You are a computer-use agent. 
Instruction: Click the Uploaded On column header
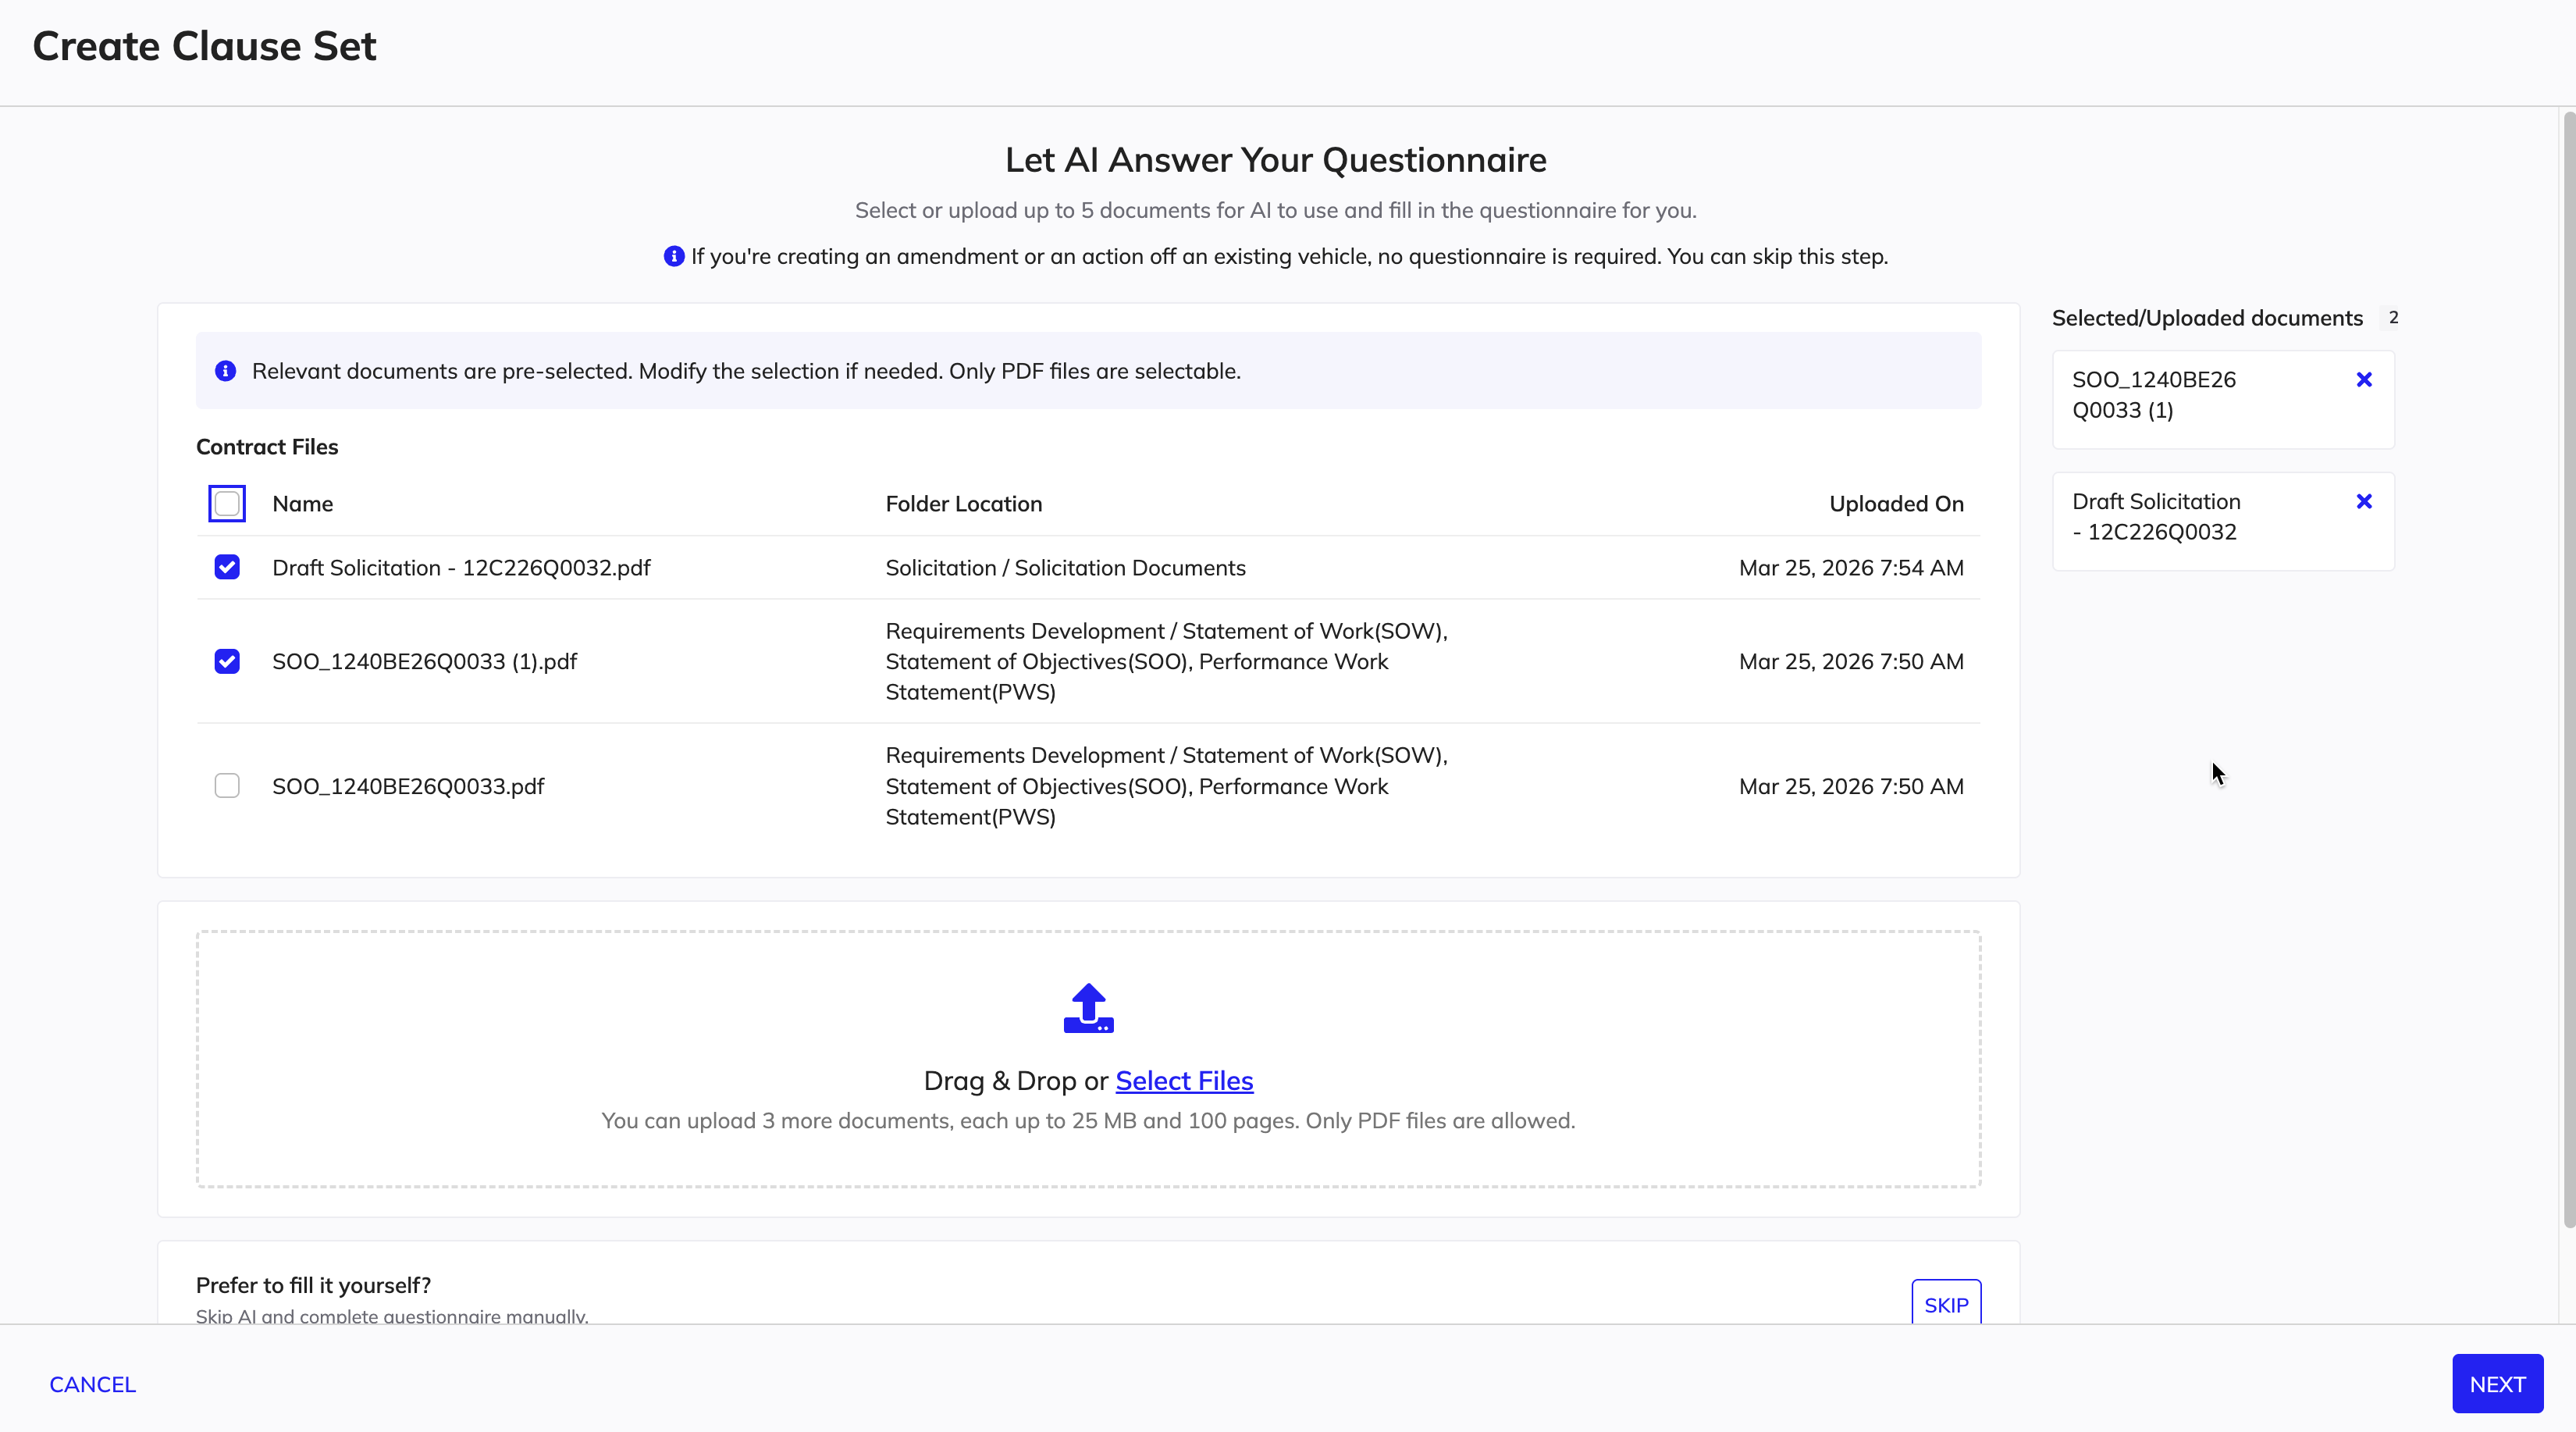point(1896,504)
